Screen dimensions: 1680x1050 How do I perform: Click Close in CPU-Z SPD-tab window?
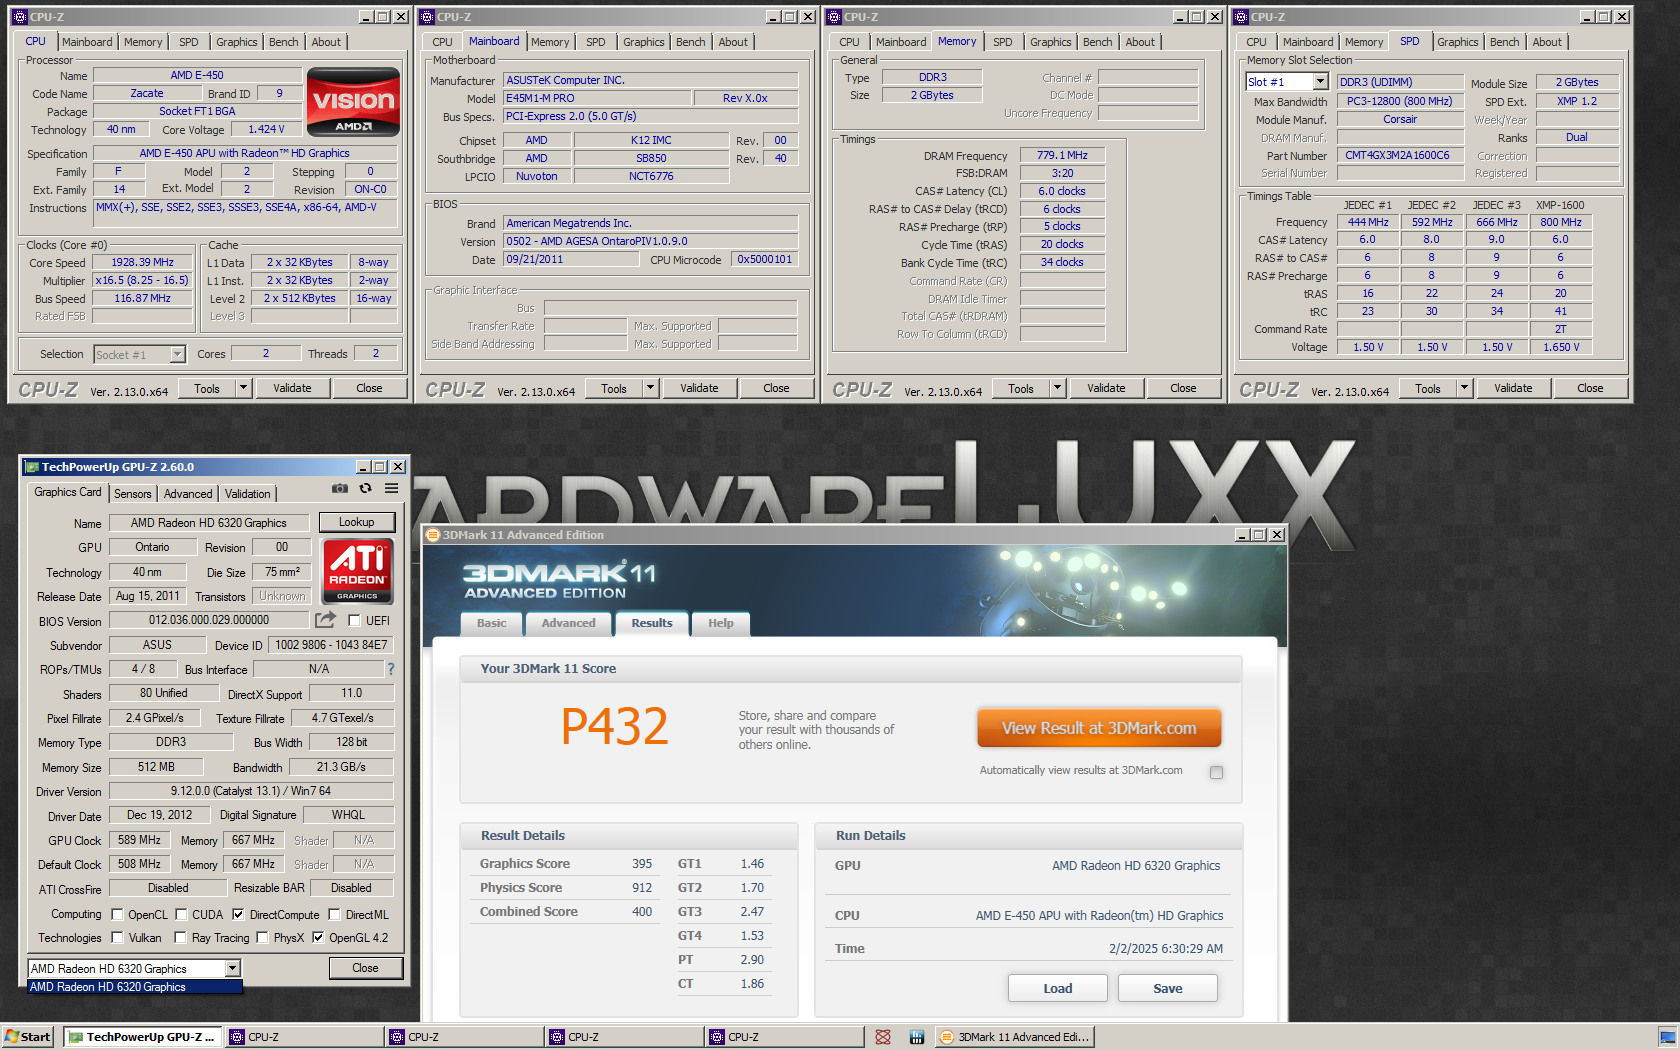[x=1590, y=388]
